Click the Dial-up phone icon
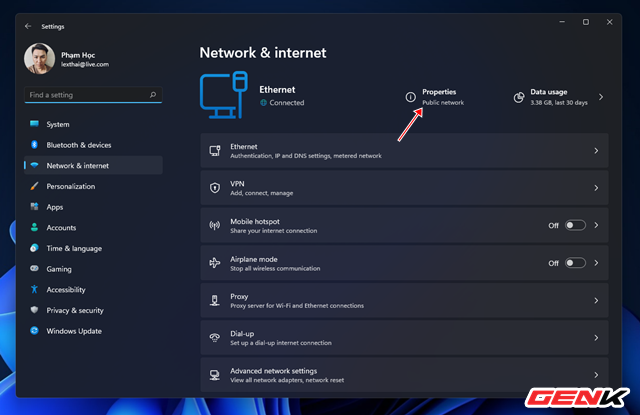 (x=215, y=338)
